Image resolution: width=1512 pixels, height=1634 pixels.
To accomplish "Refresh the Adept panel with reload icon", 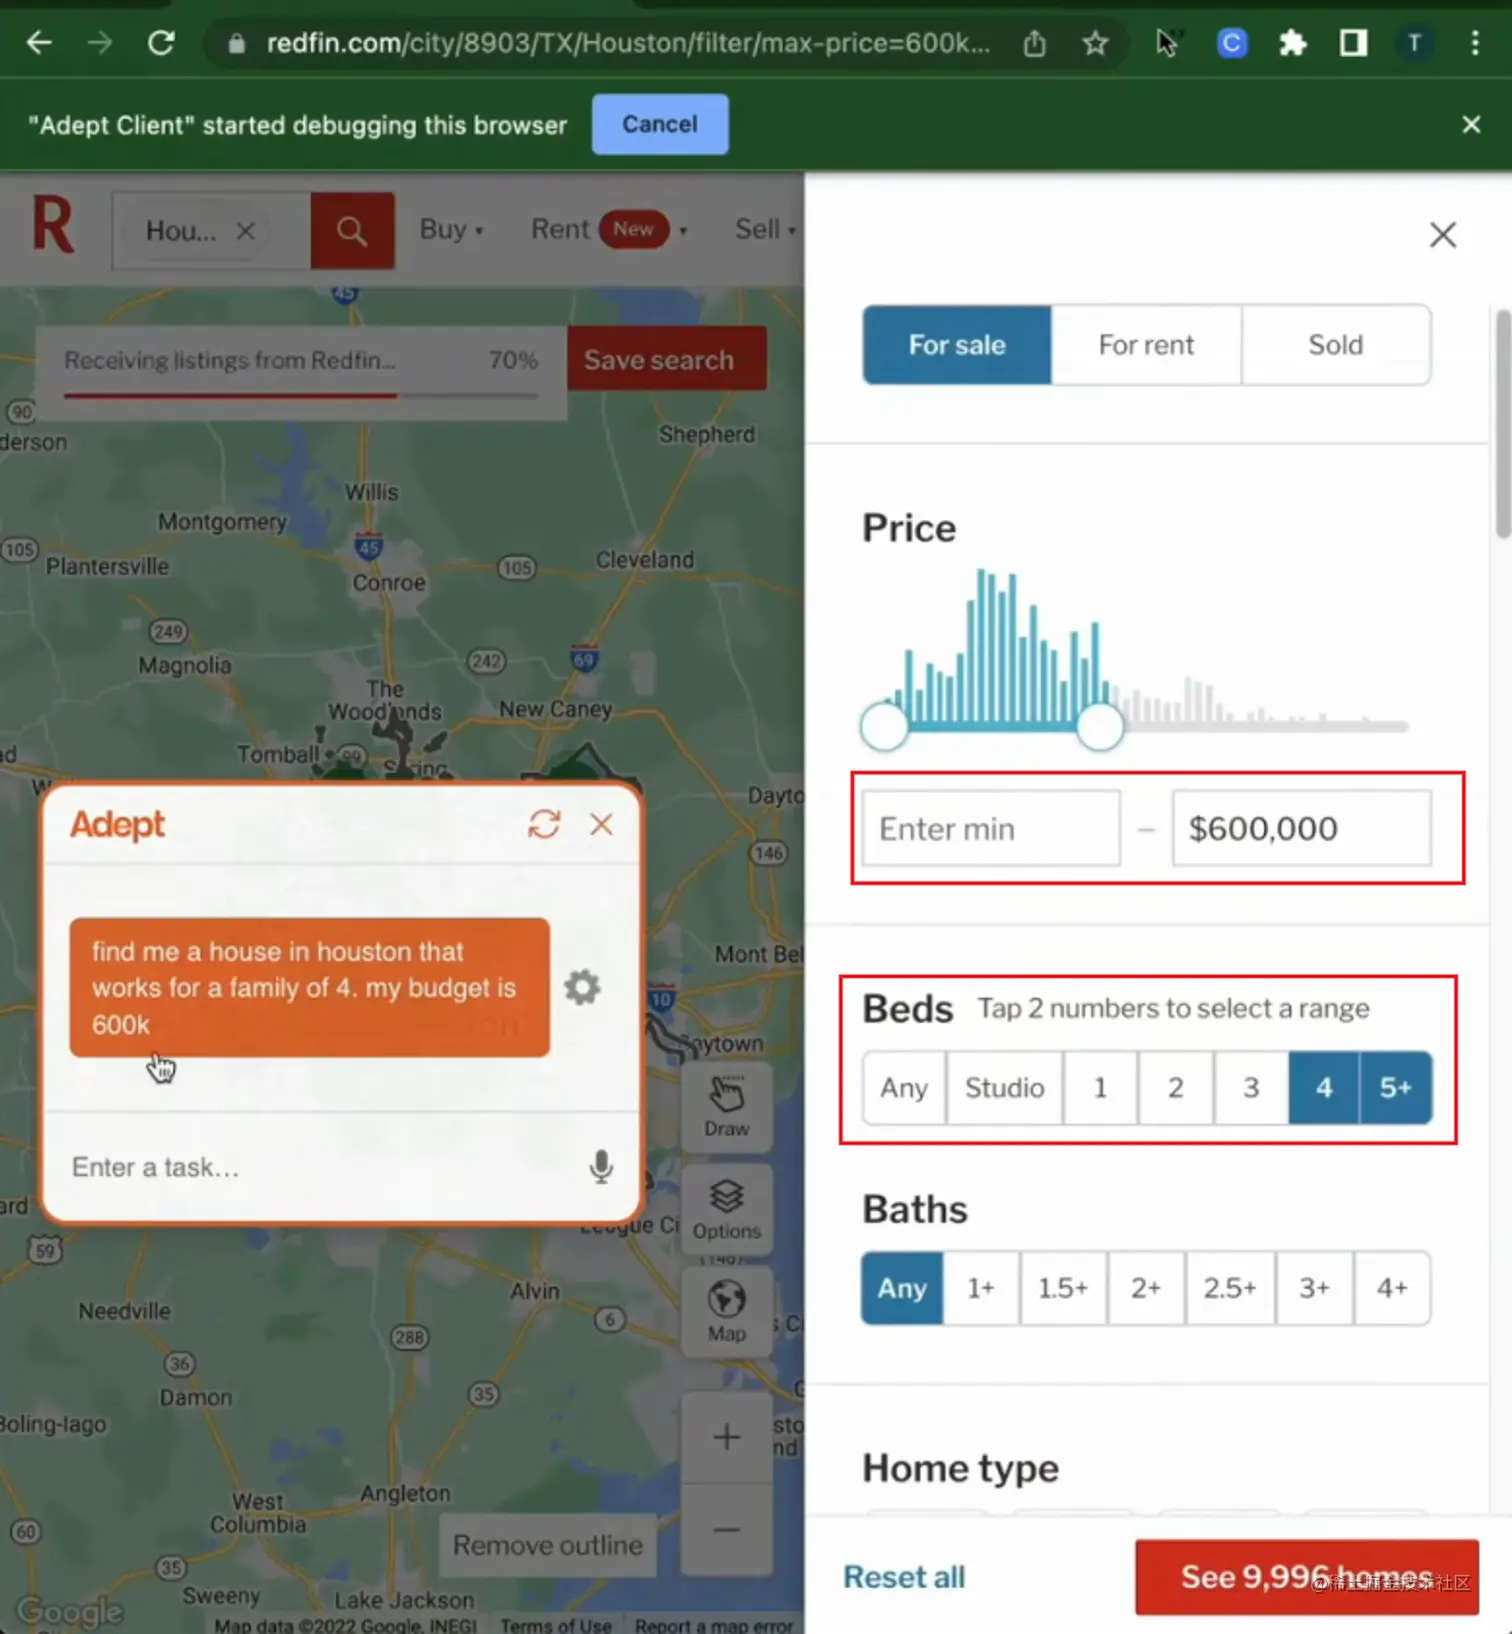I will pyautogui.click(x=544, y=824).
